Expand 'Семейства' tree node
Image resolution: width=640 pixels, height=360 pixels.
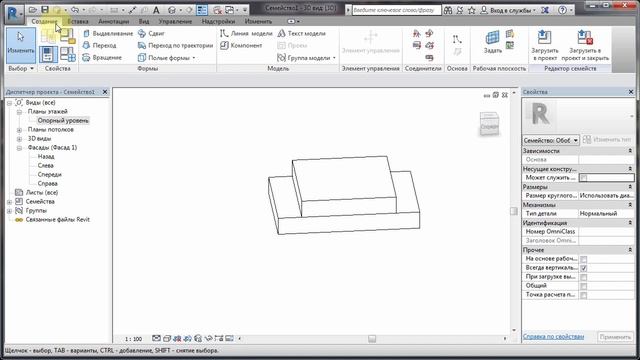9,202
